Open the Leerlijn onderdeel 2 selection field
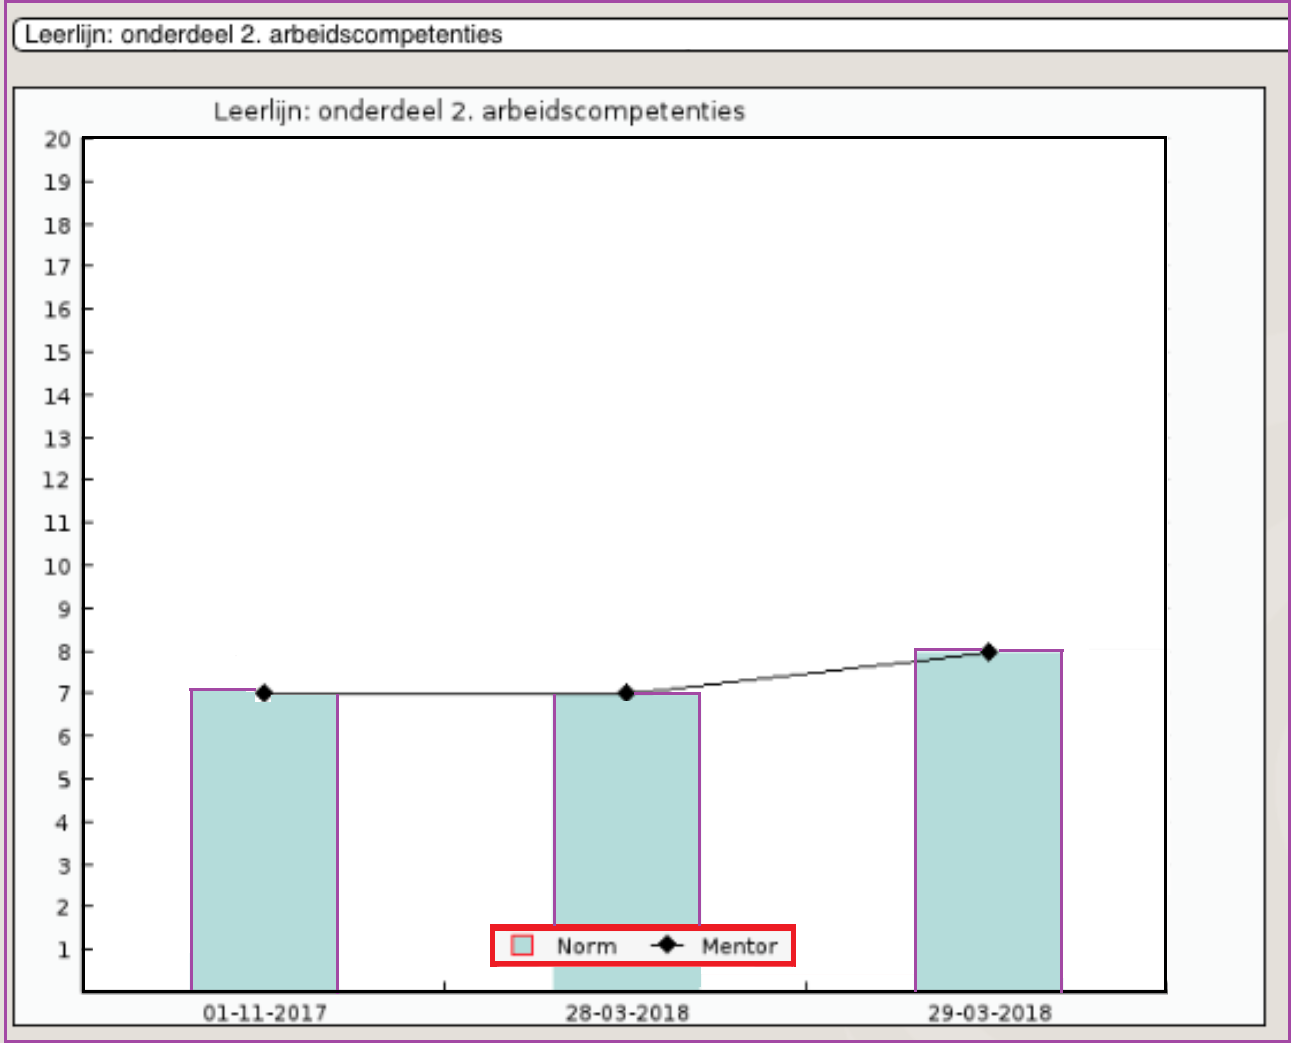 (x=650, y=35)
